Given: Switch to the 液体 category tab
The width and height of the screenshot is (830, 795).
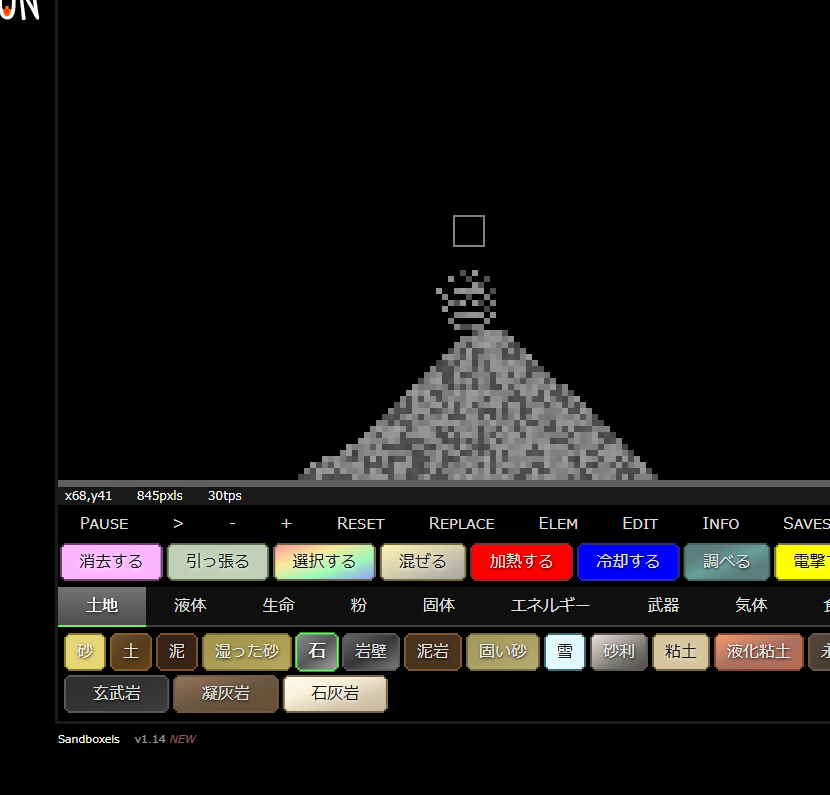Looking at the screenshot, I should [190, 606].
